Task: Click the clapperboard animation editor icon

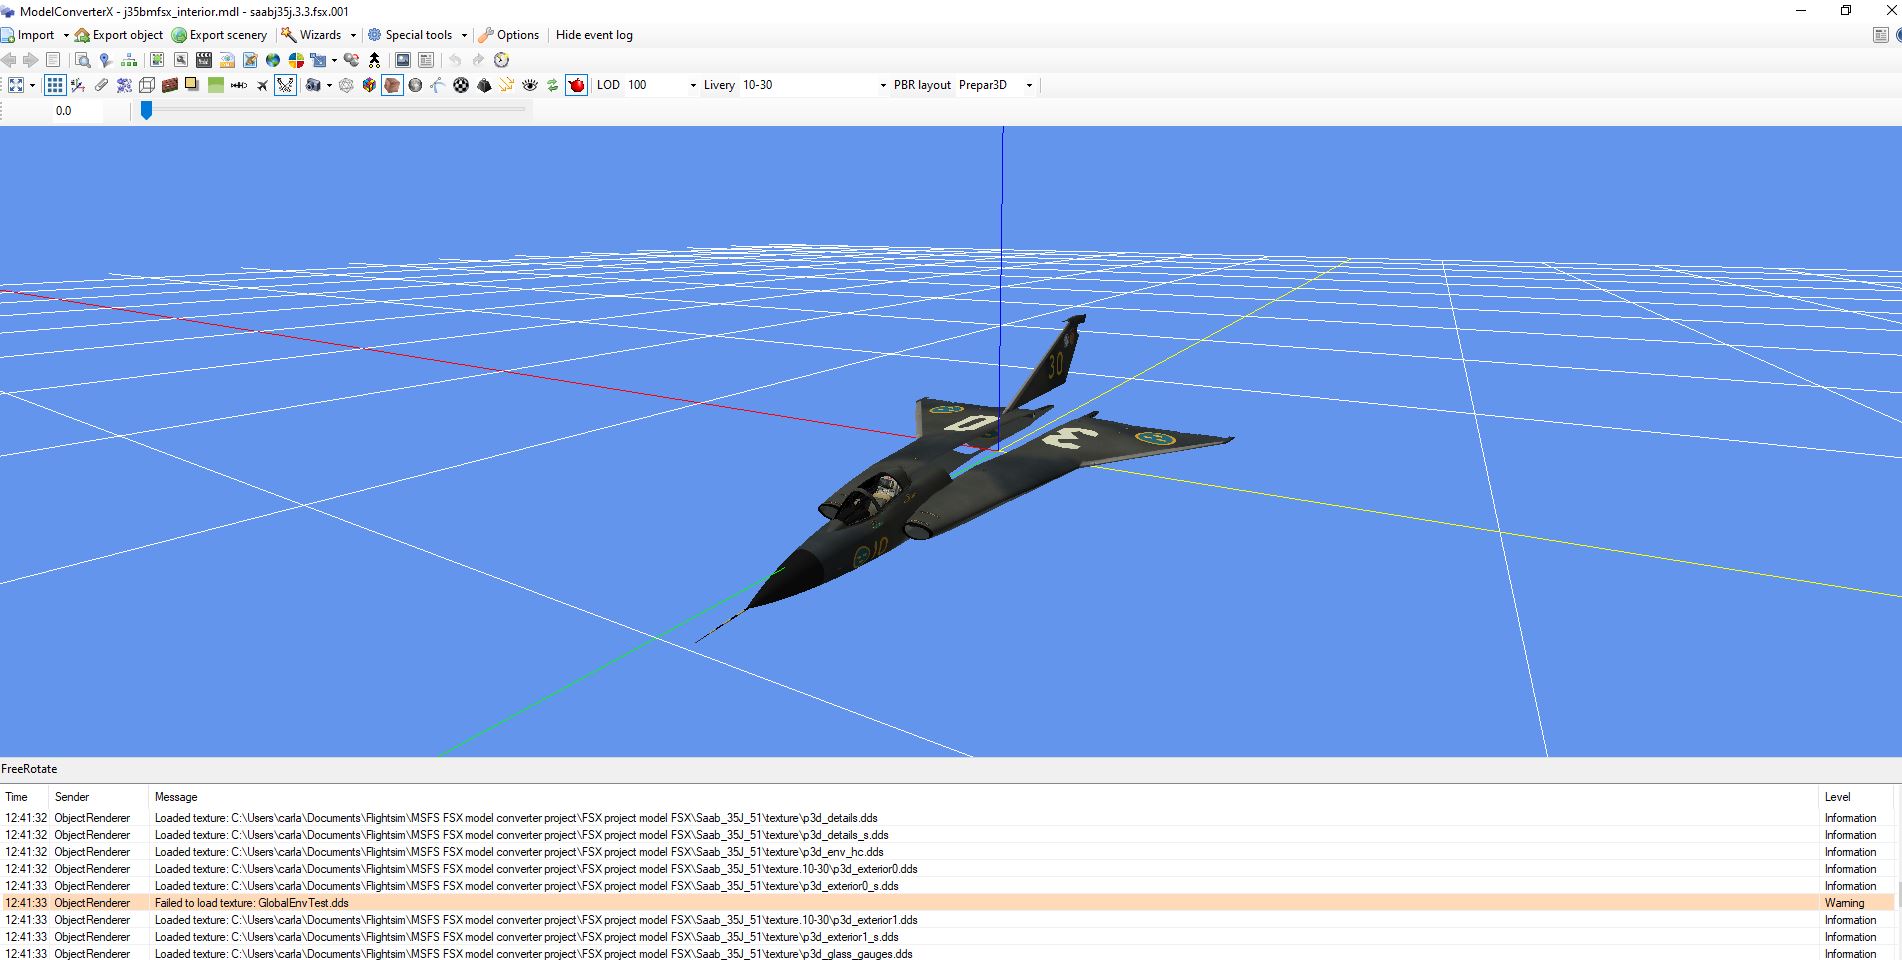Action: click(x=204, y=60)
